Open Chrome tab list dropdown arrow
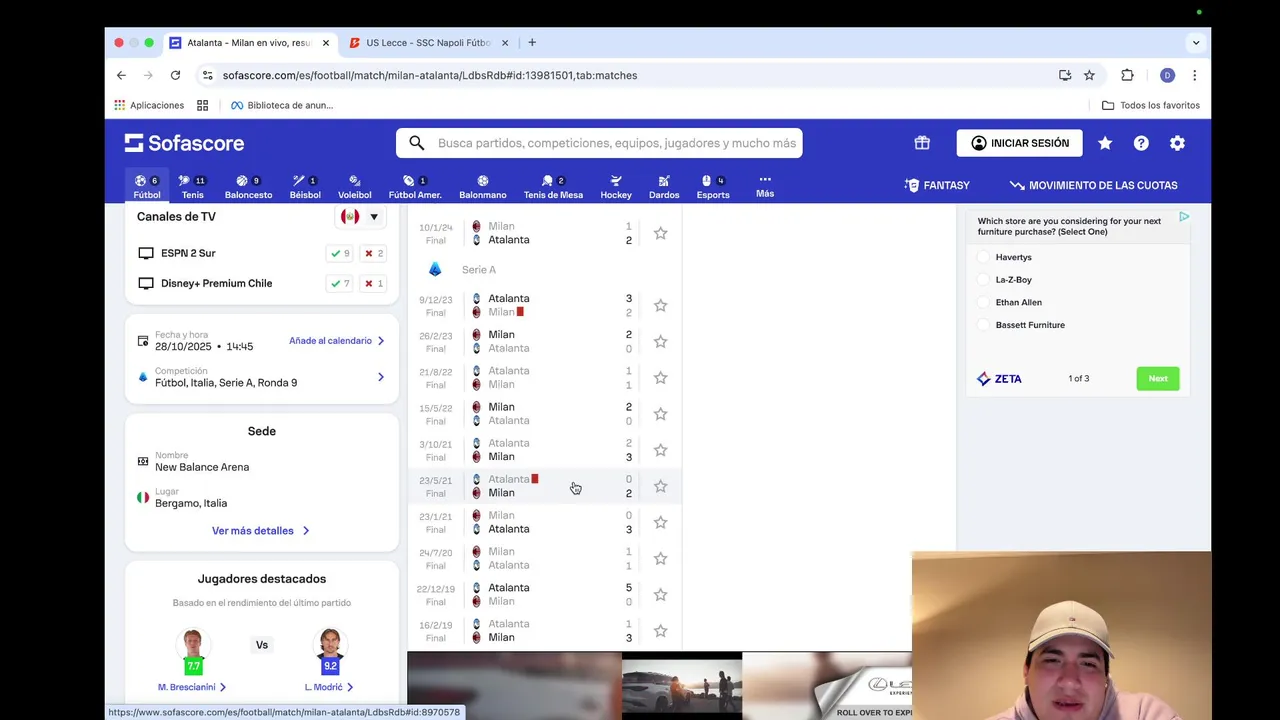 [x=1195, y=43]
